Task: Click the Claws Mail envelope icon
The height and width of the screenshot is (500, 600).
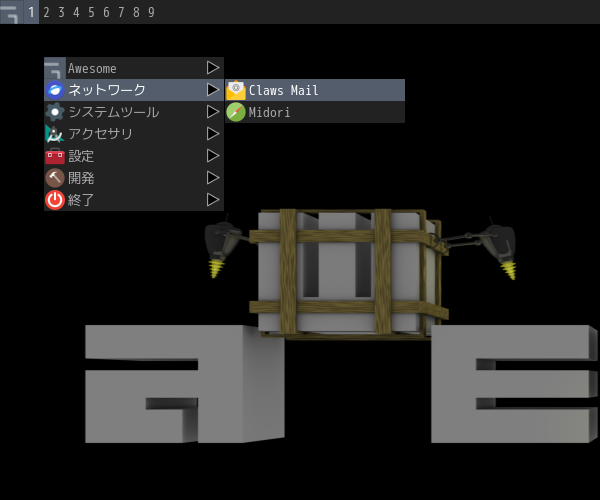Action: coord(236,90)
